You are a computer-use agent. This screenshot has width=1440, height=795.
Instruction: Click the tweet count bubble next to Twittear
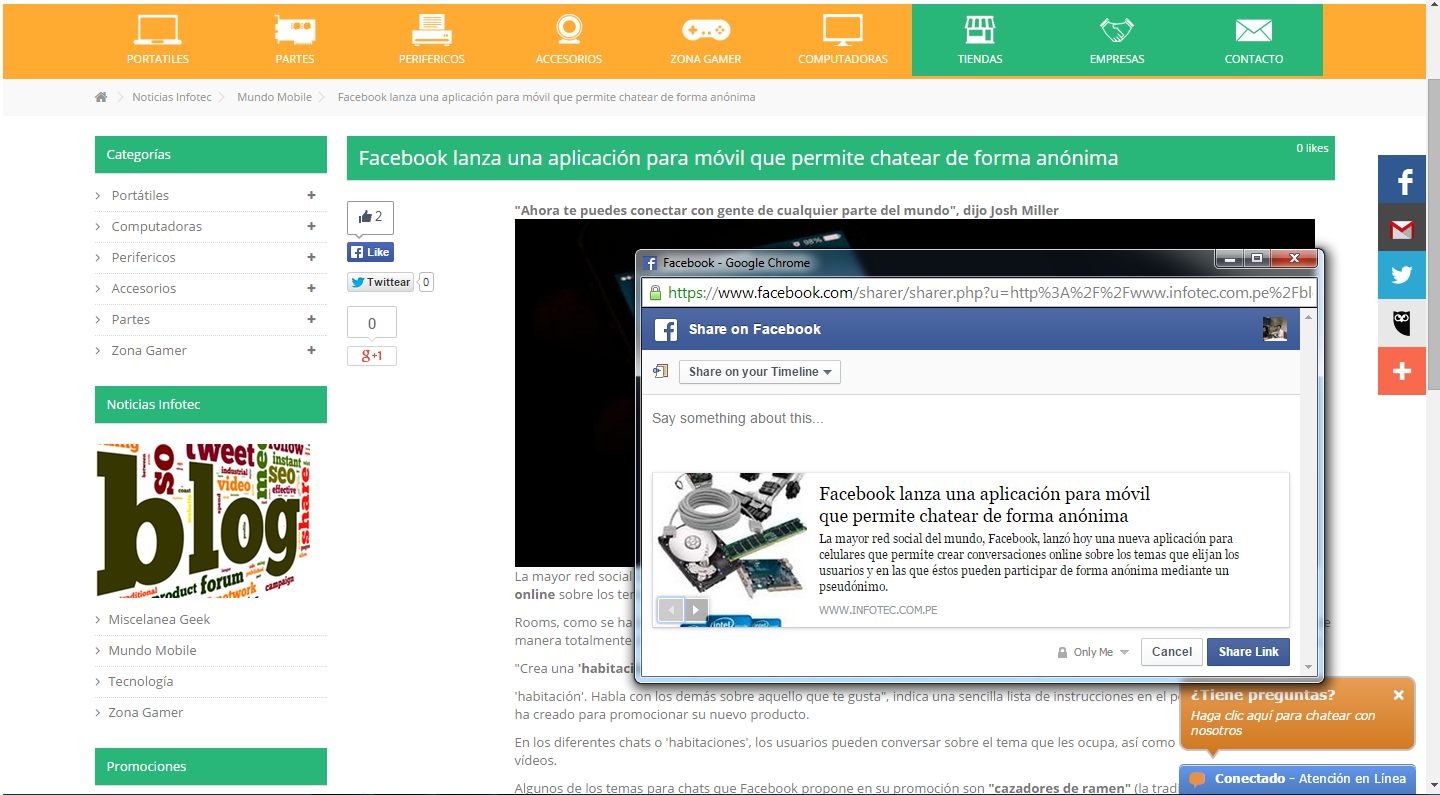426,282
